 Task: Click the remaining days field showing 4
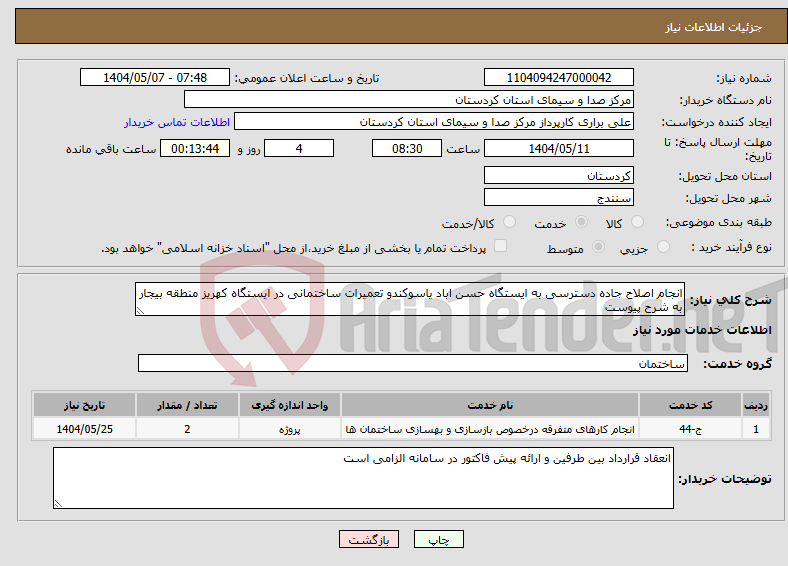coord(299,148)
